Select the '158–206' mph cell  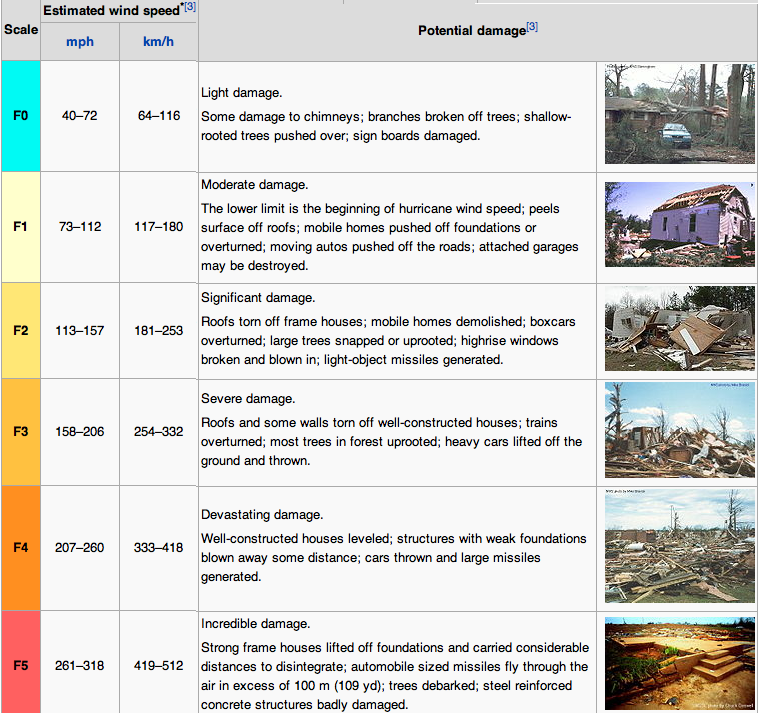click(x=80, y=432)
